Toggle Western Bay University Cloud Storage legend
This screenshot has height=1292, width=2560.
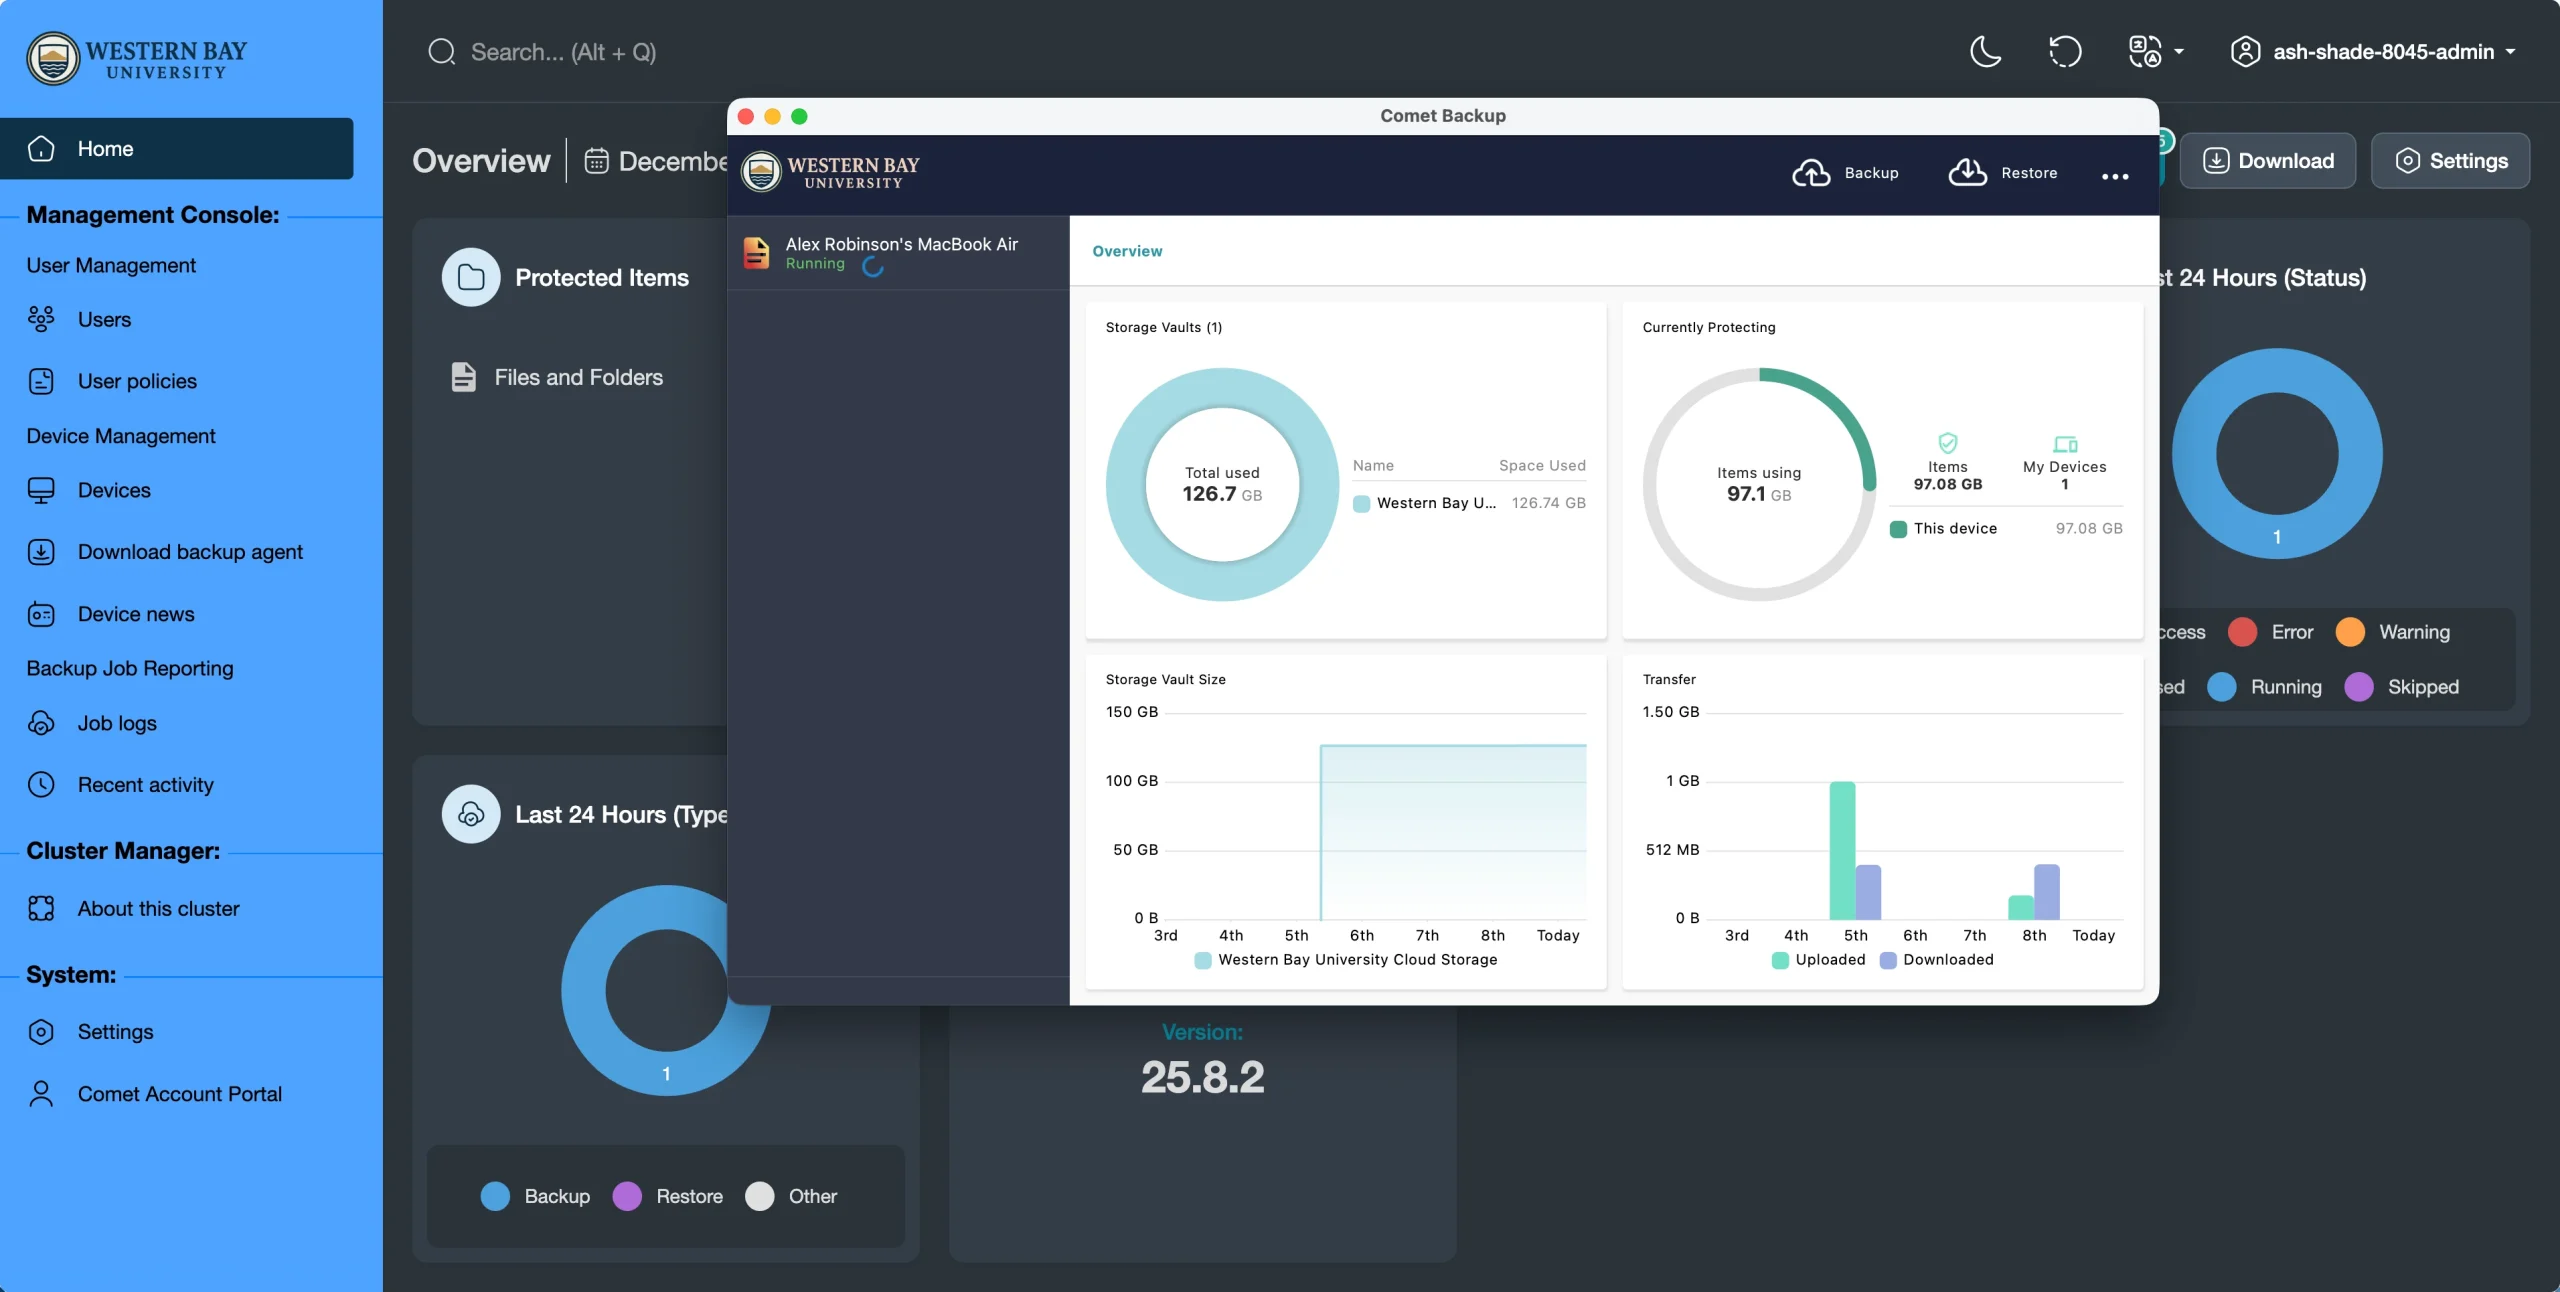(1346, 959)
